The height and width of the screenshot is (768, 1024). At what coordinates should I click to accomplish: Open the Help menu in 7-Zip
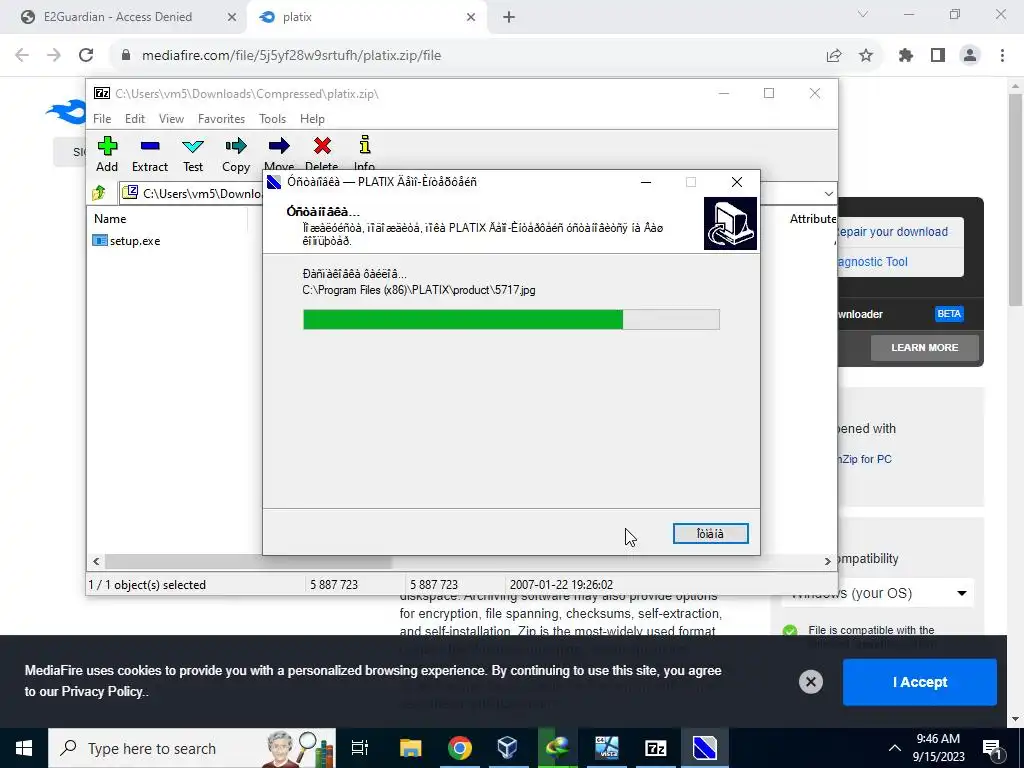312,119
